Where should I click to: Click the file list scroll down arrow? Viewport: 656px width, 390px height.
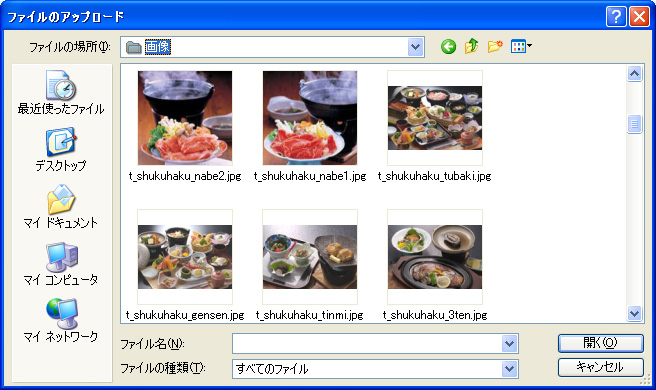634,313
